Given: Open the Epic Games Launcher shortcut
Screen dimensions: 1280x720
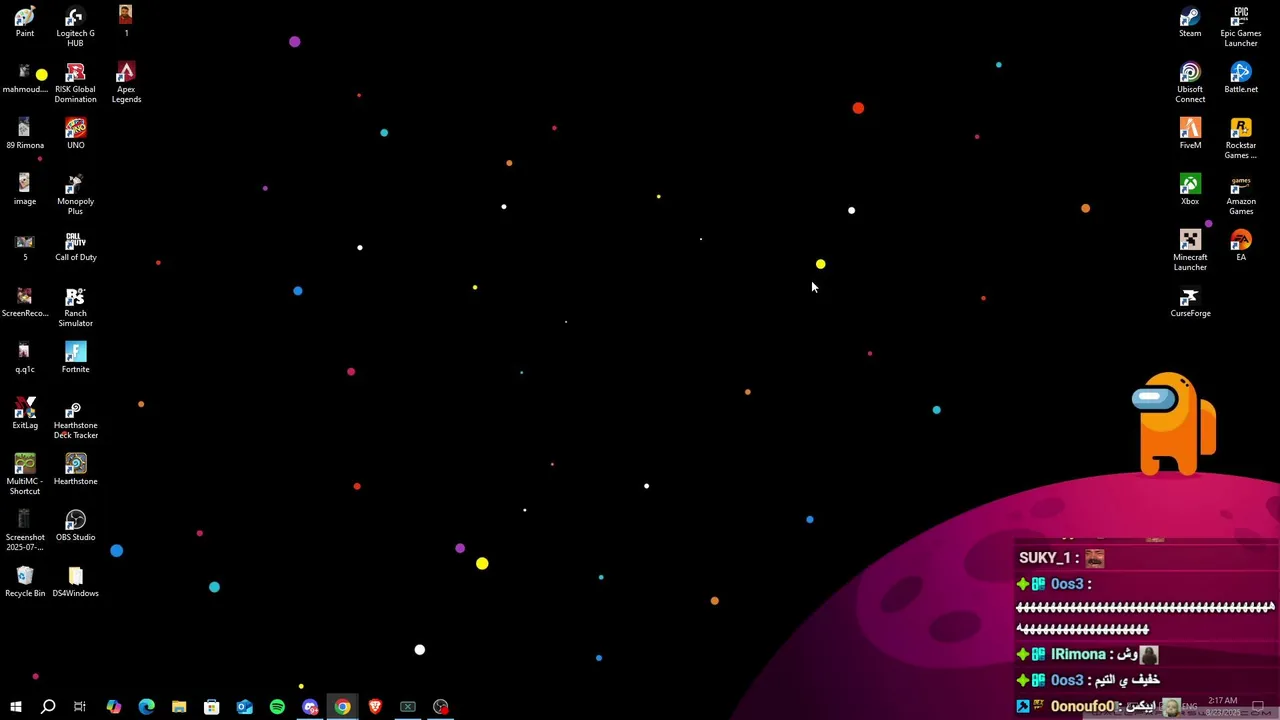Looking at the screenshot, I should 1241,27.
